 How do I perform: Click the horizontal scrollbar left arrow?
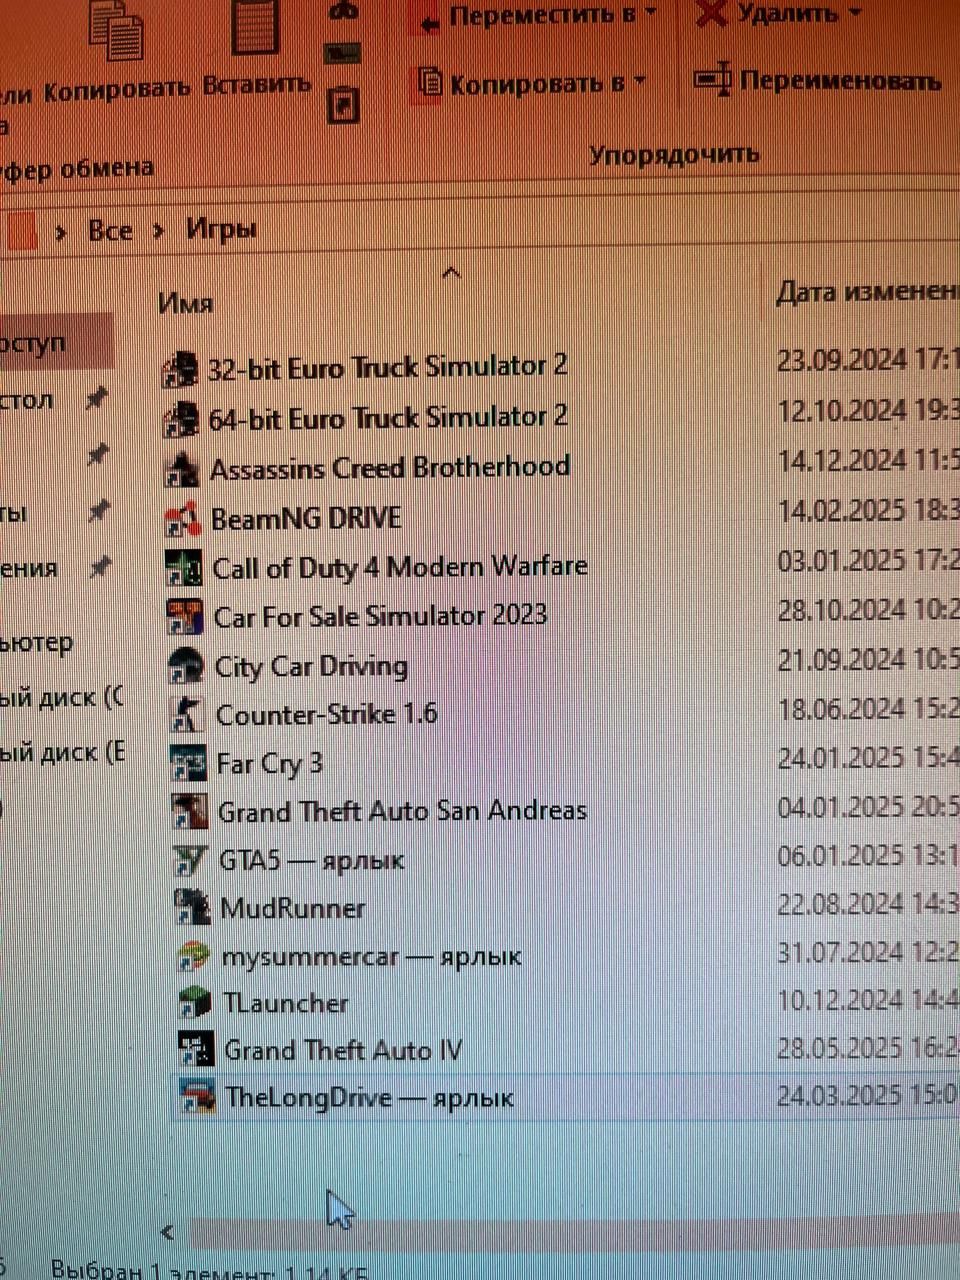click(x=167, y=1232)
